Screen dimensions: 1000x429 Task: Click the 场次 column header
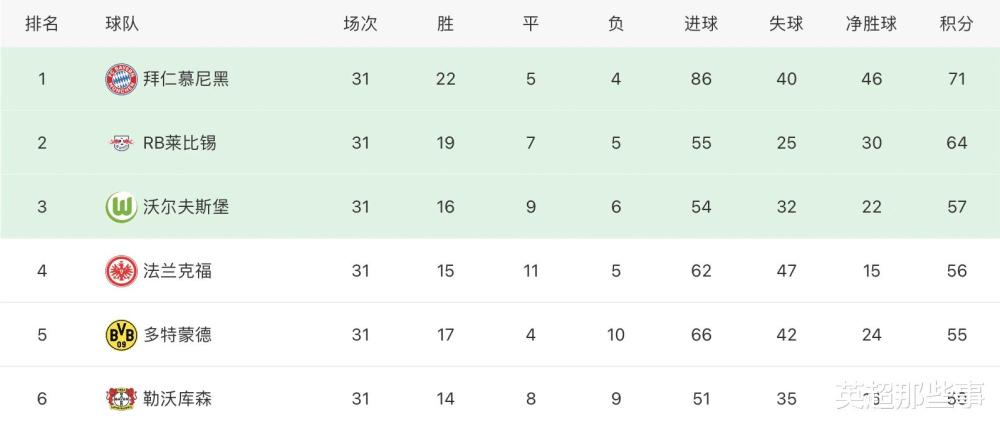tap(360, 24)
